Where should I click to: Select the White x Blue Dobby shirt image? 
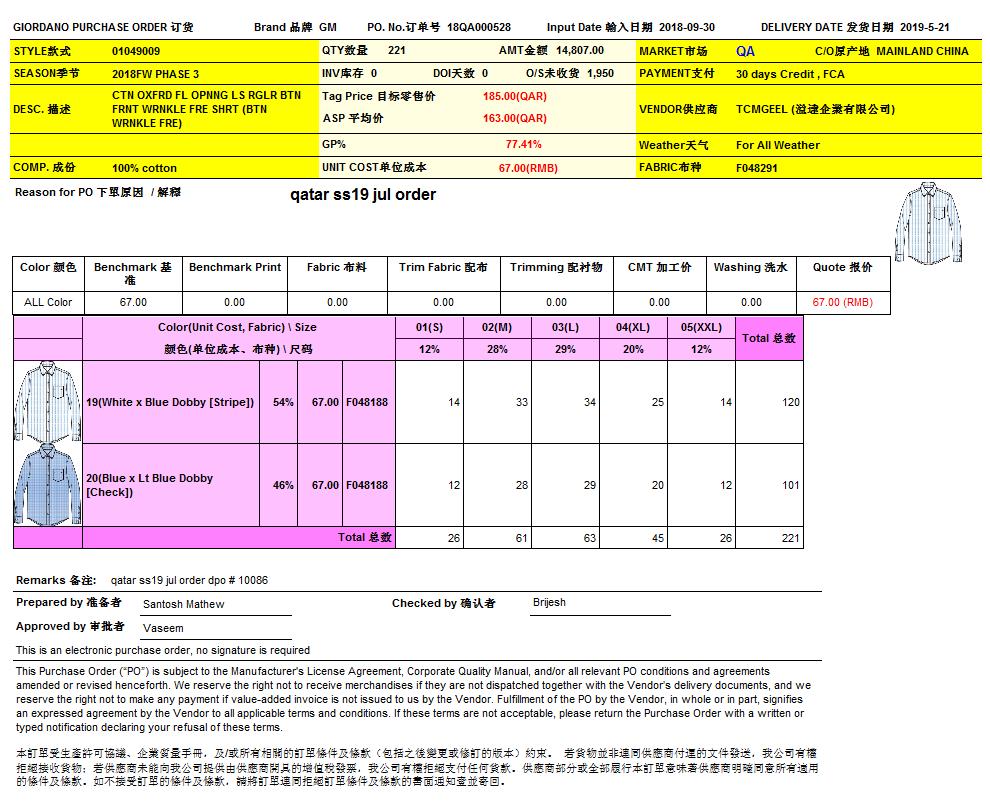coord(47,401)
